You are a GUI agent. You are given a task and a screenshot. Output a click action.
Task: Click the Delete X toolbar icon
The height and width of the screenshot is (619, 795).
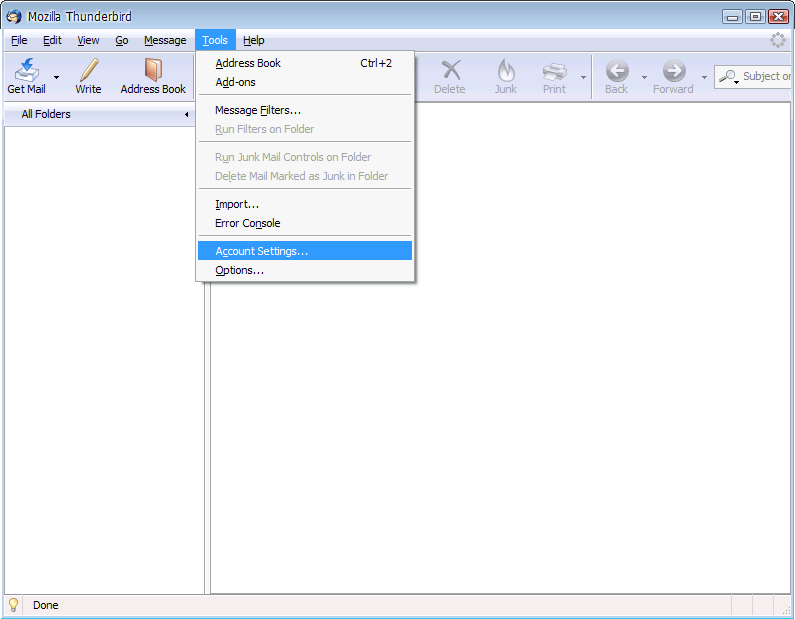(x=450, y=71)
